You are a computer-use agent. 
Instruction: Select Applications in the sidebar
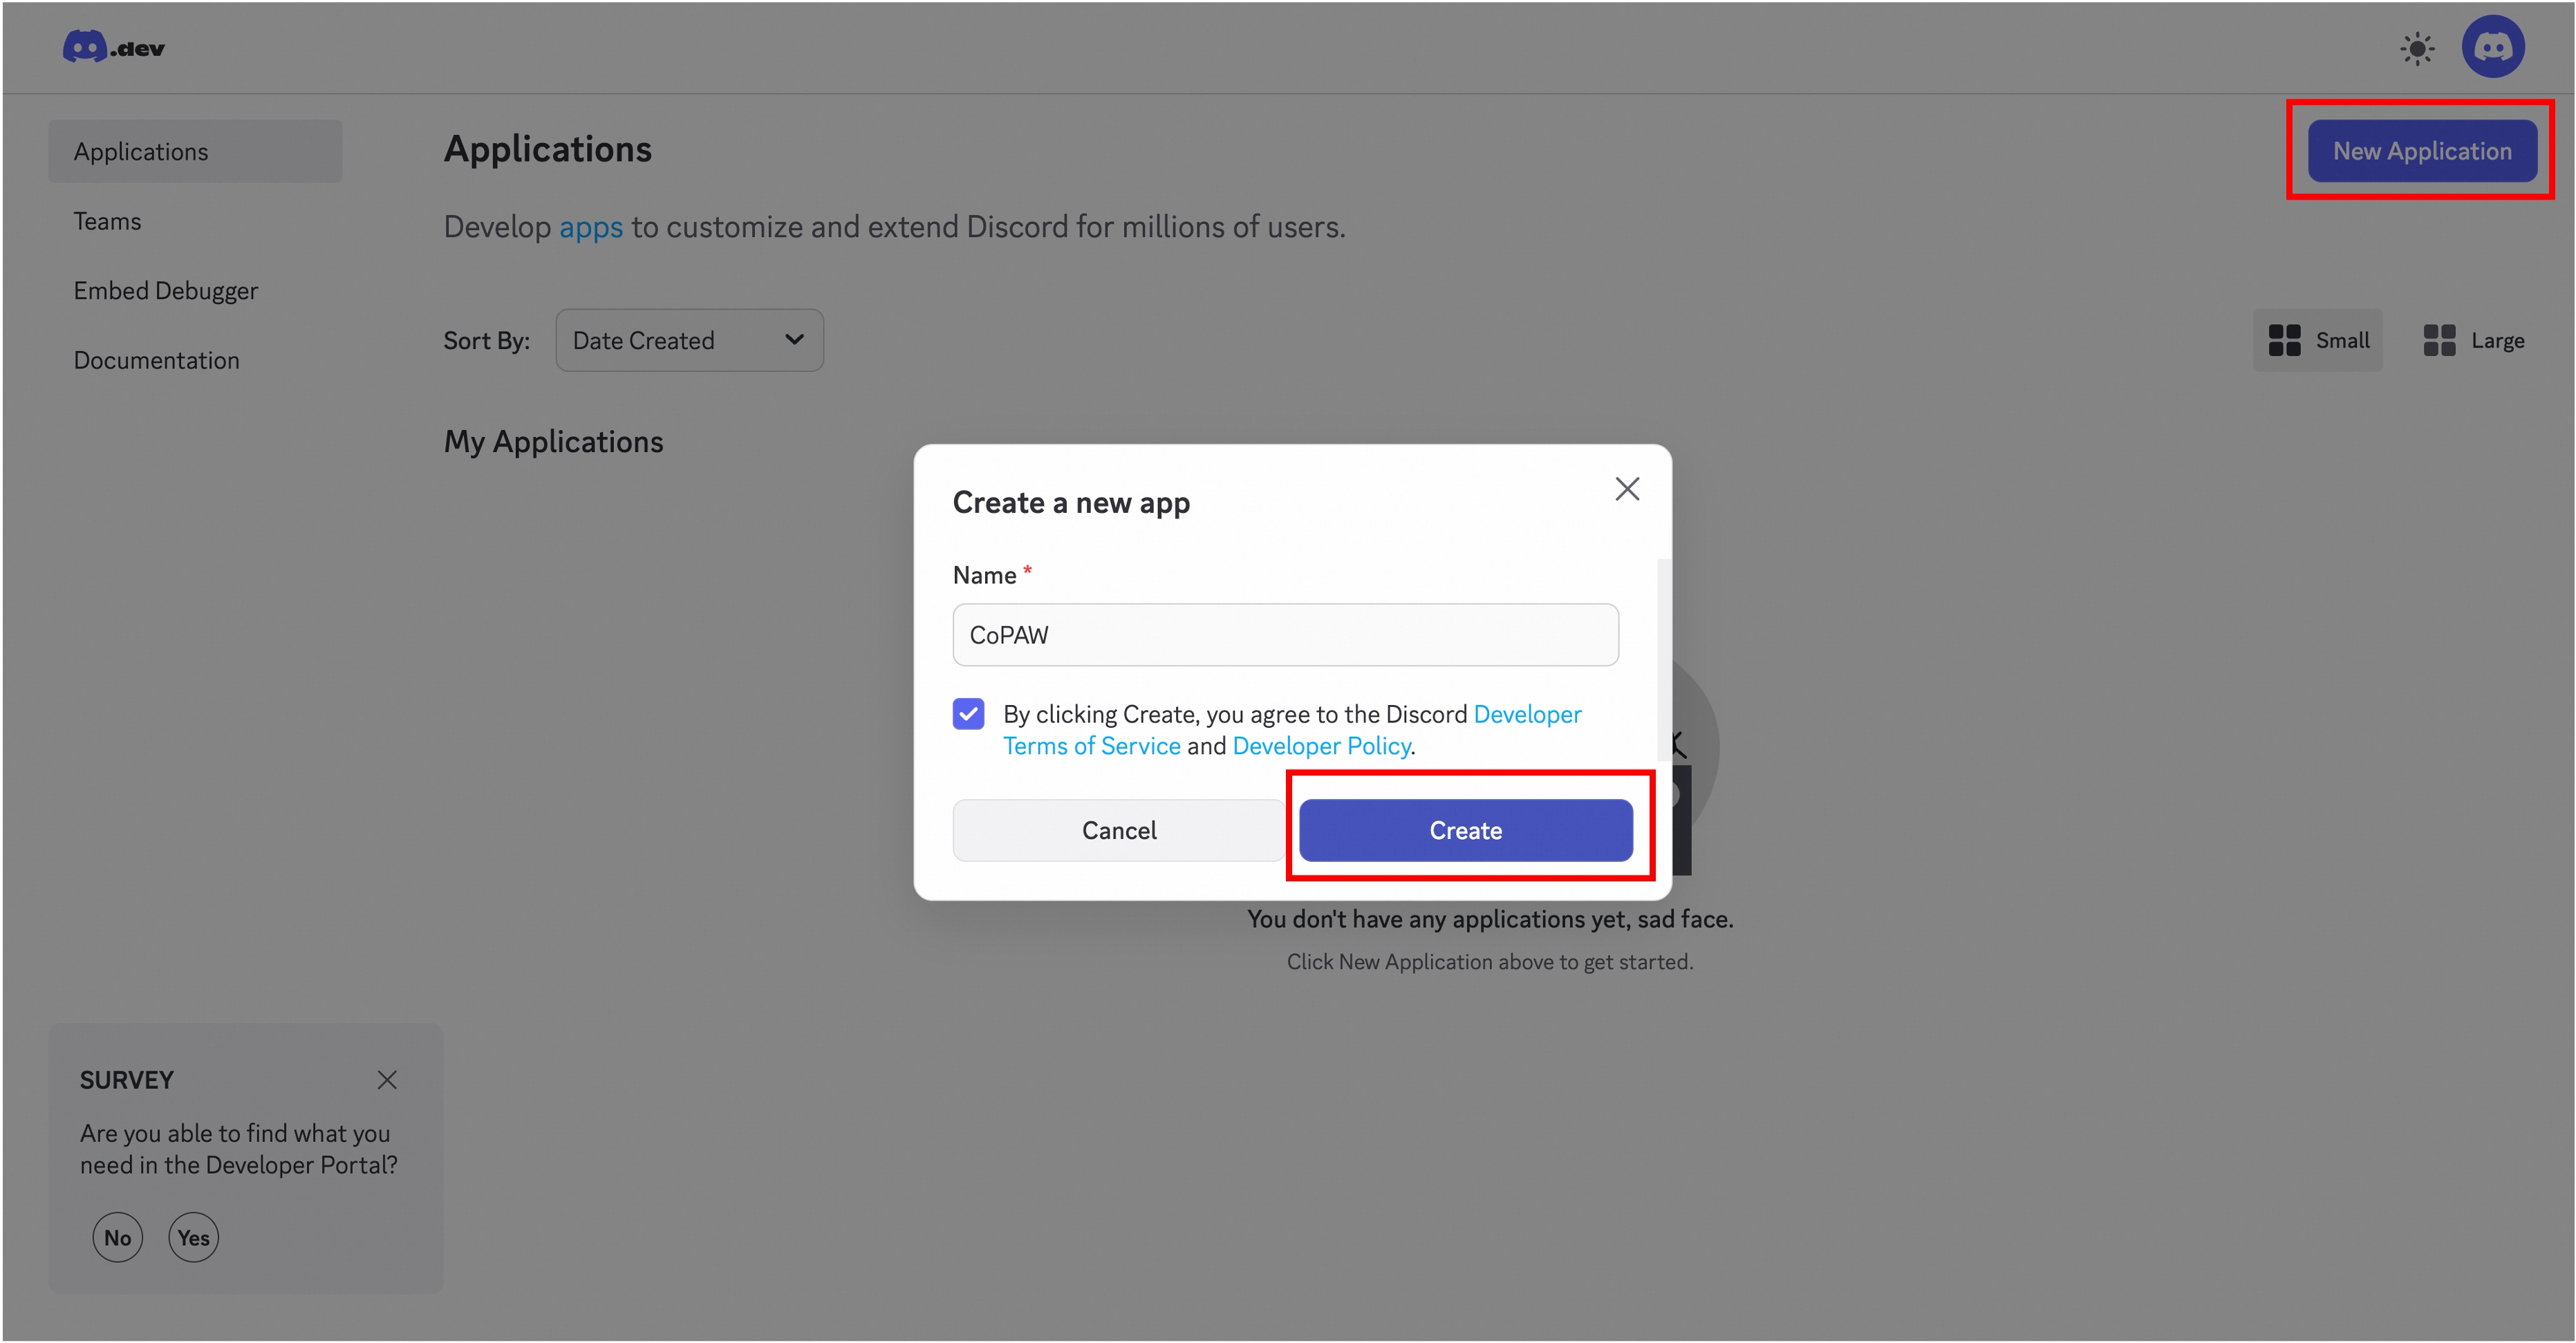[x=141, y=151]
